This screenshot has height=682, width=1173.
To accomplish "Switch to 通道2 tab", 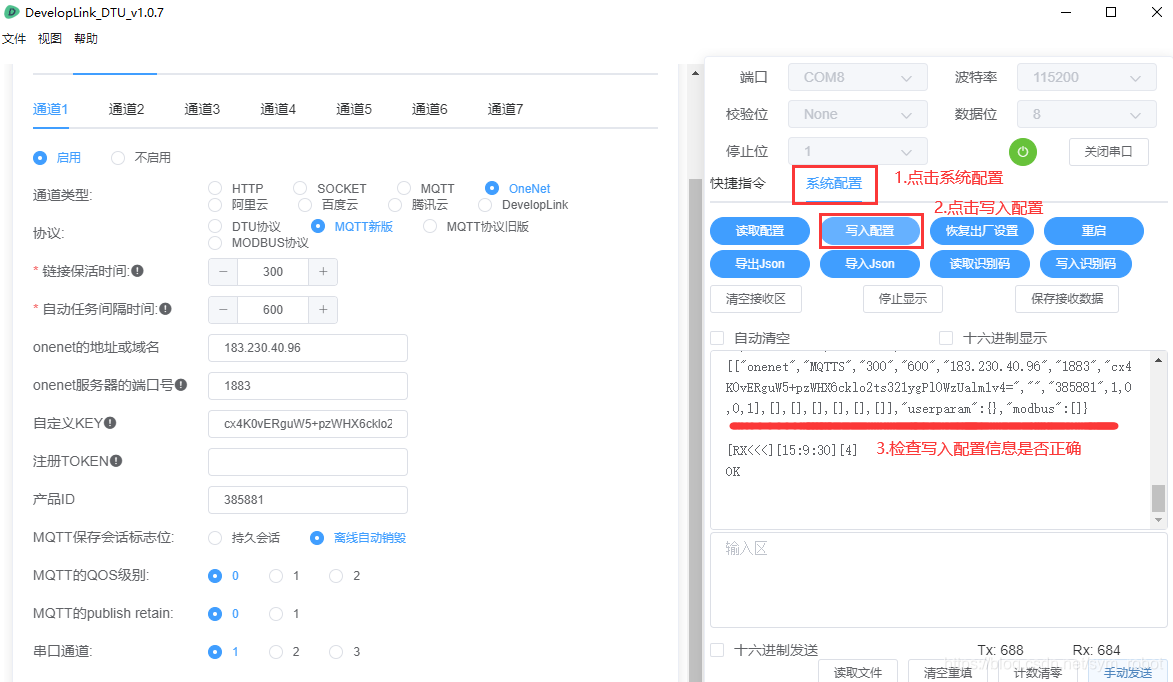I will tap(126, 109).
